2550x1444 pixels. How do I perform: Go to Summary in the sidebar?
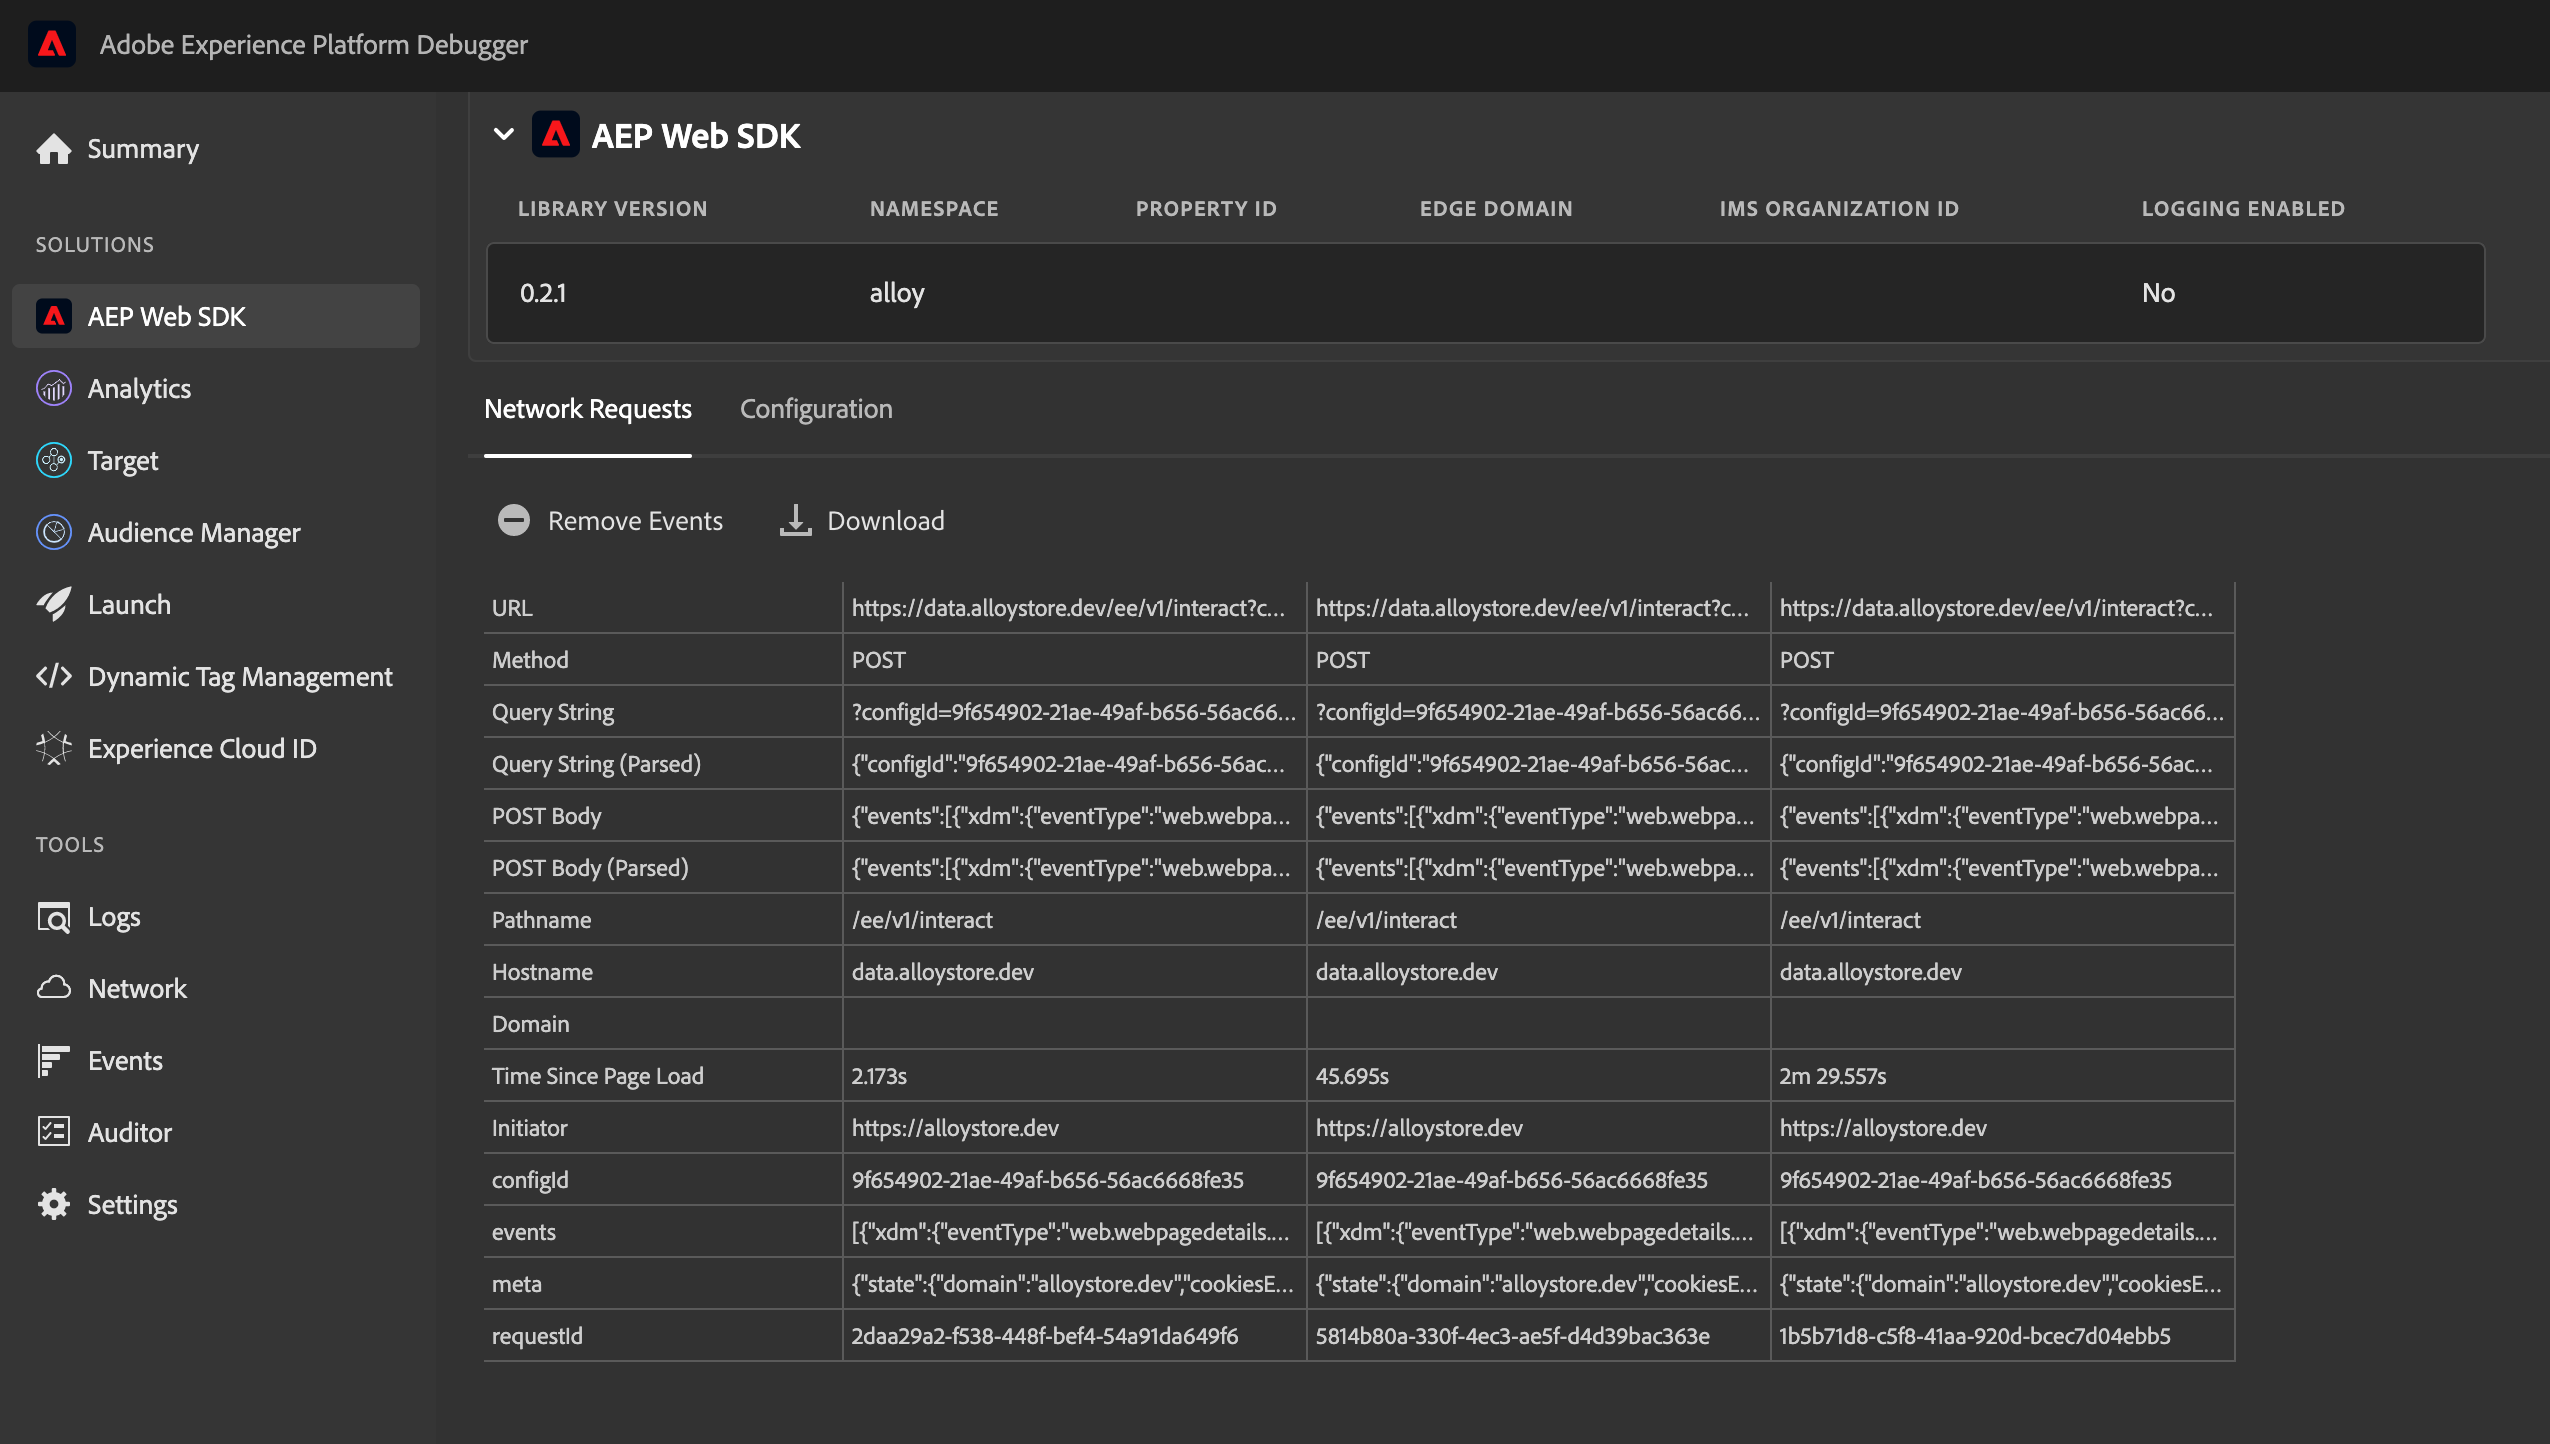(143, 149)
